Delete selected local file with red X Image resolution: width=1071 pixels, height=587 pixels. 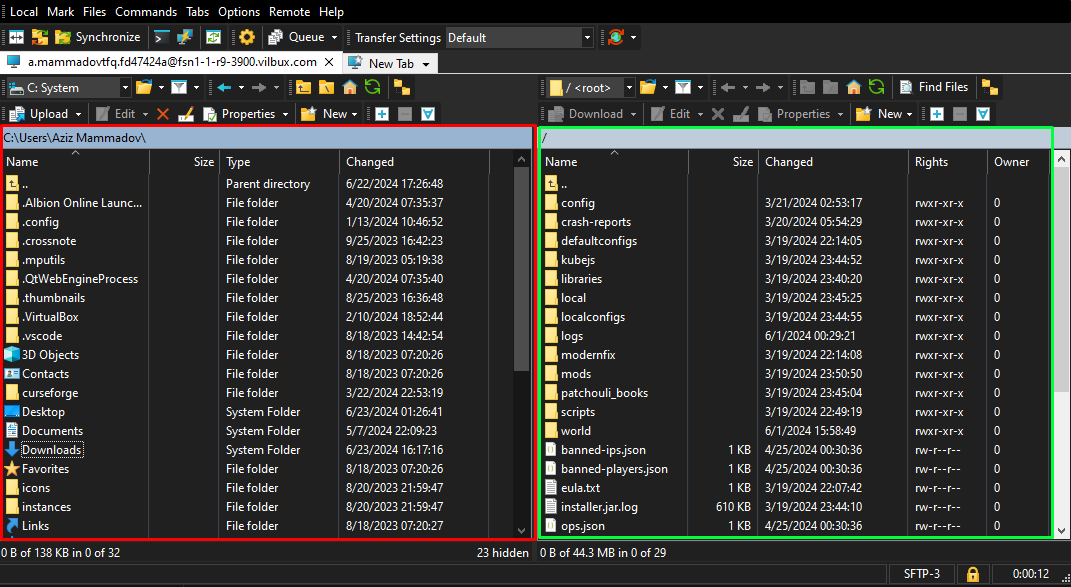[x=163, y=114]
